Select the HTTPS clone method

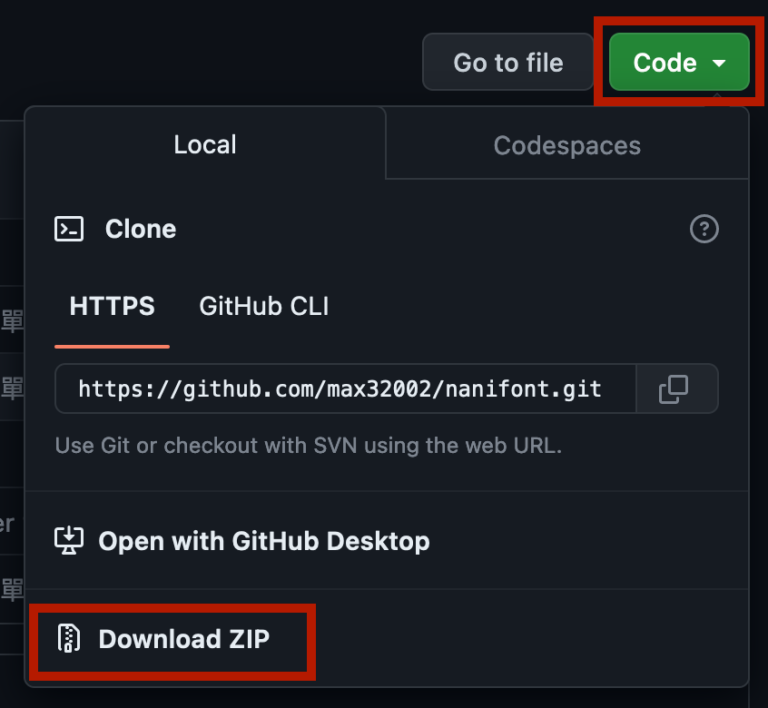click(112, 306)
